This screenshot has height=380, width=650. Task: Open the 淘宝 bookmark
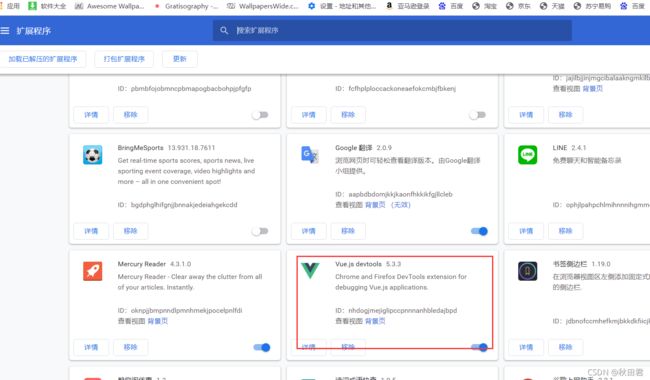click(484, 6)
